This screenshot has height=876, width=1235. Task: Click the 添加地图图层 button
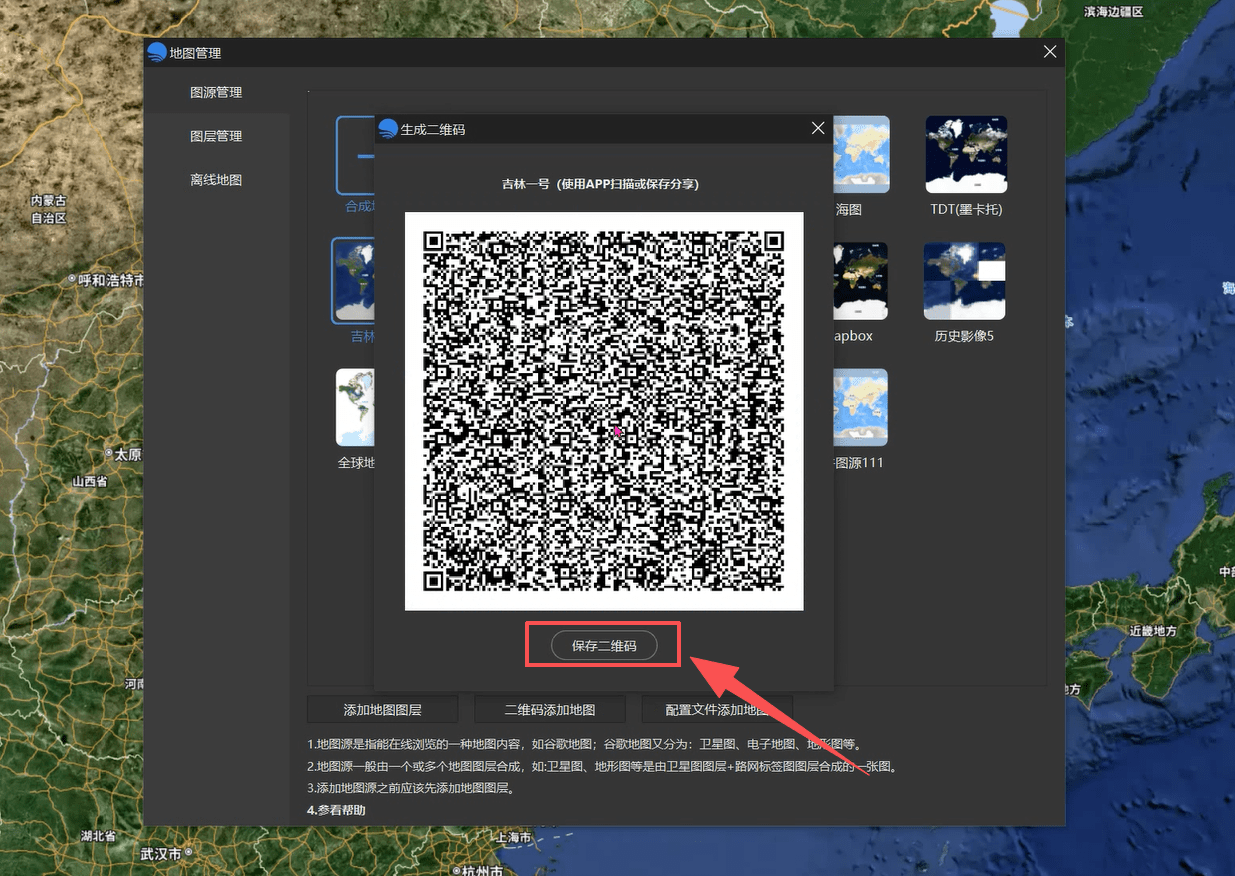tap(382, 709)
